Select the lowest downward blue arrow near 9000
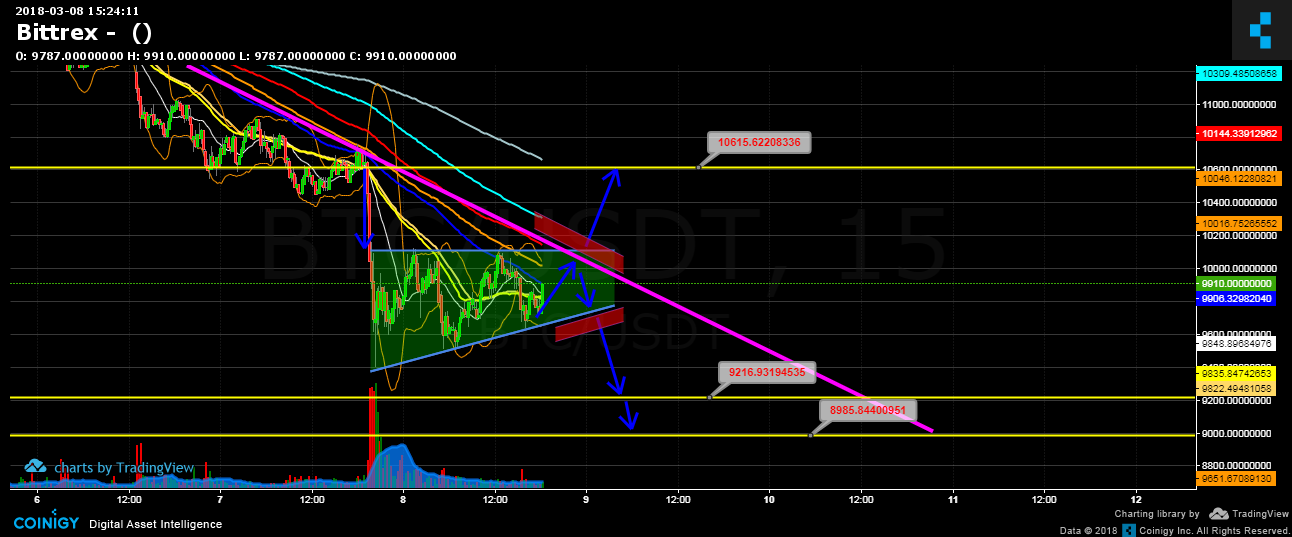1292x537 pixels. tap(629, 416)
